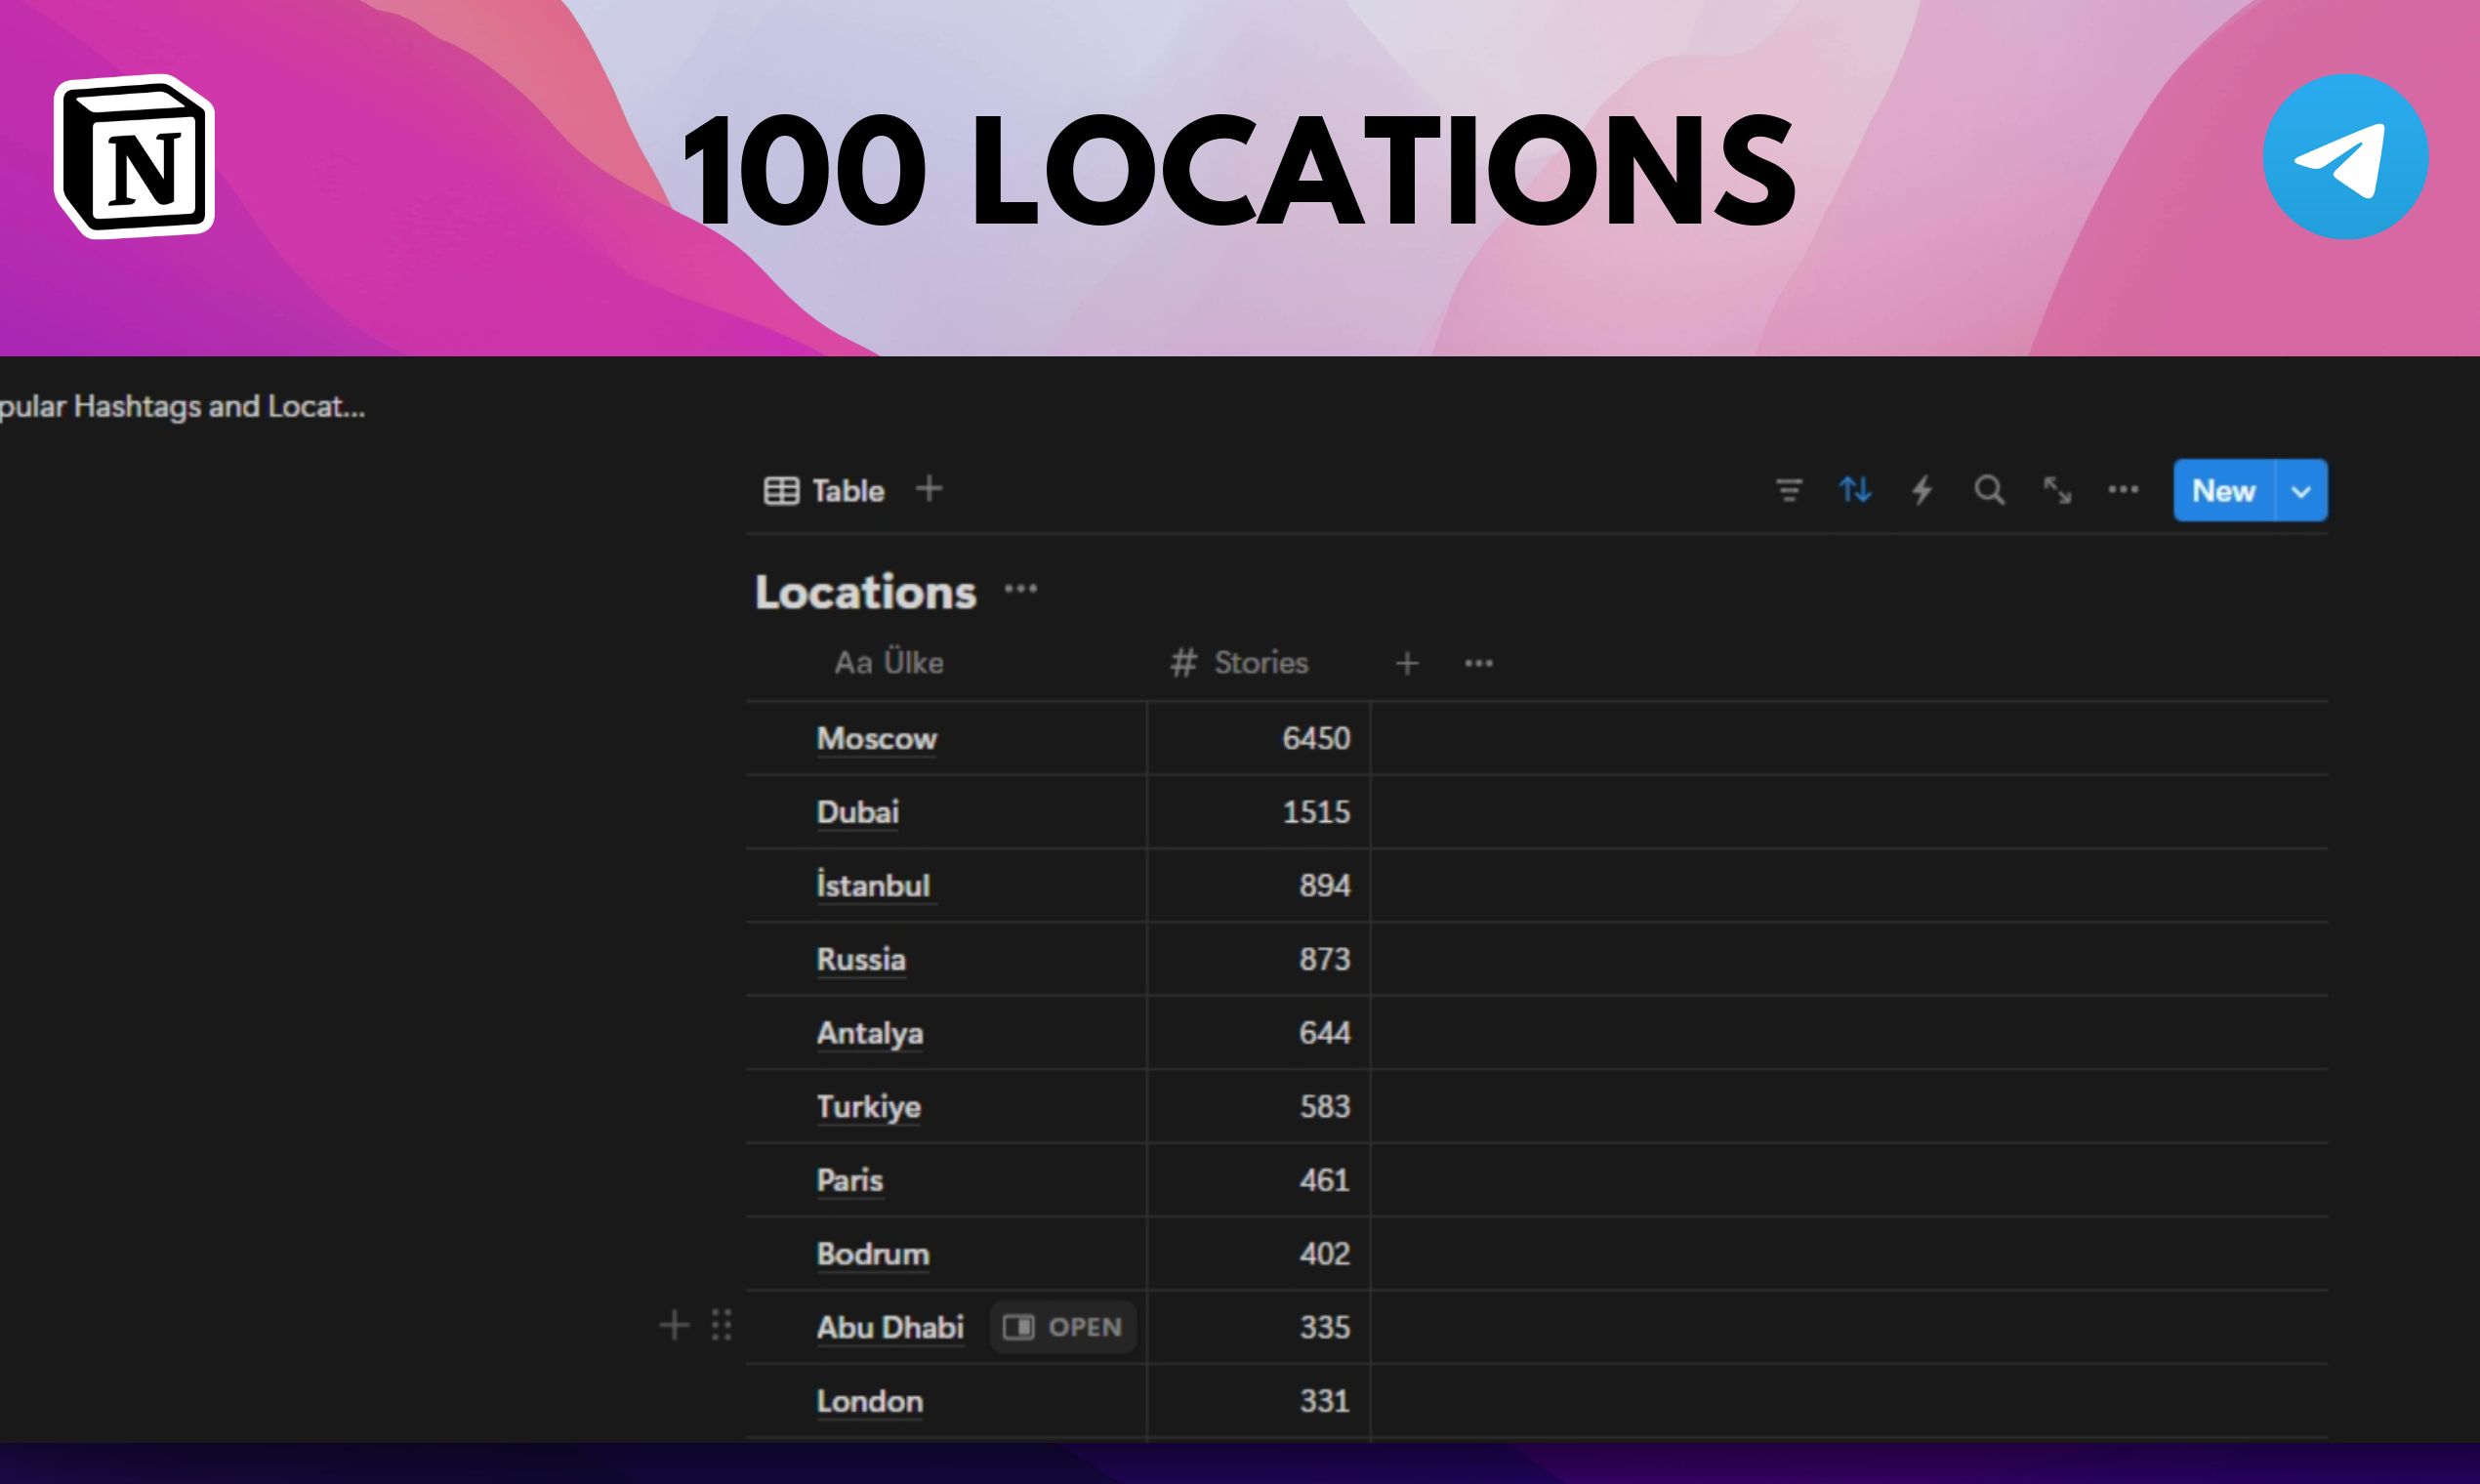This screenshot has height=1484, width=2480.
Task: Open Locations title three-dots menu
Action: [x=1020, y=589]
